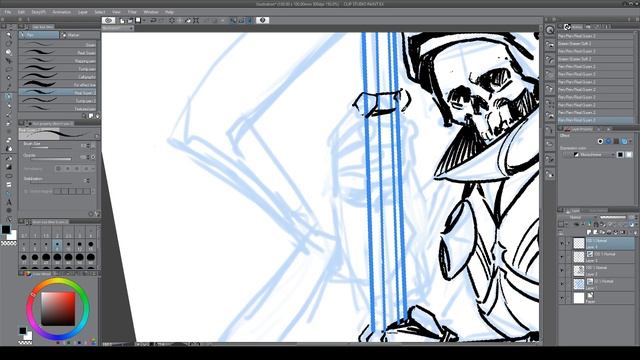640x360 pixels.
Task: Click the Brush Size stepper arrows
Action: click(88, 145)
